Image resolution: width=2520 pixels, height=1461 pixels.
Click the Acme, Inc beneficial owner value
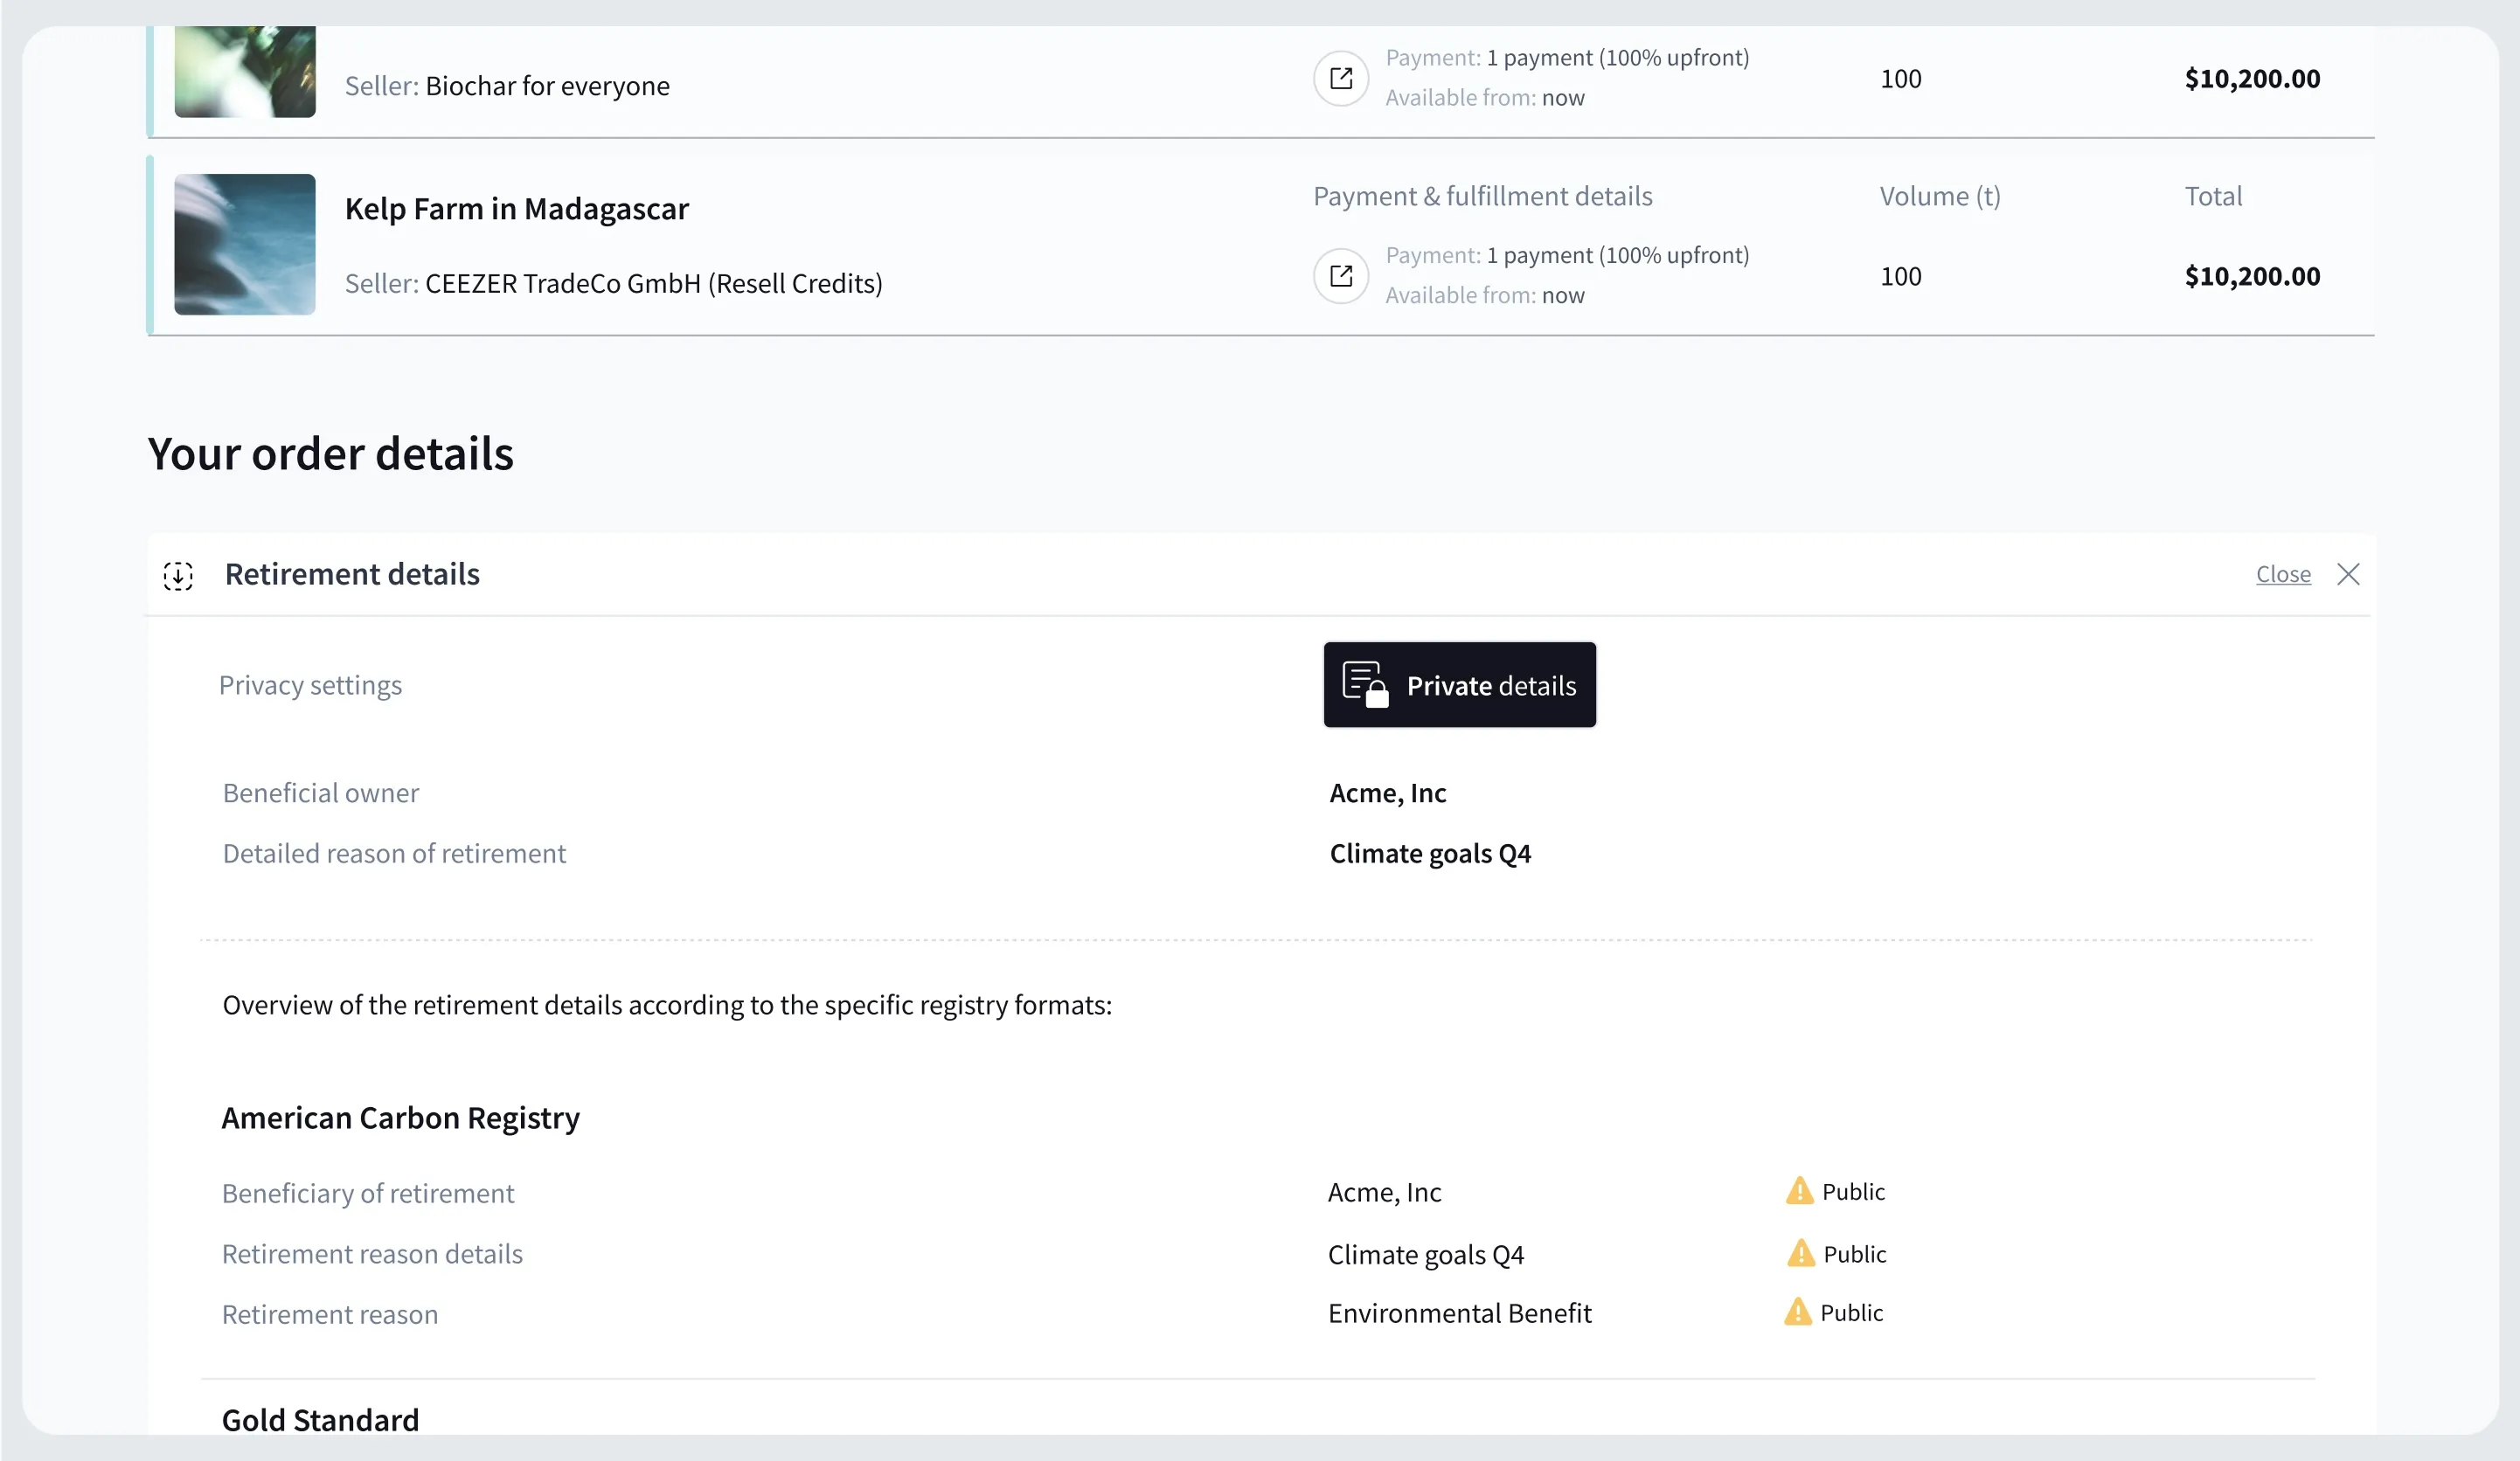coord(1387,793)
